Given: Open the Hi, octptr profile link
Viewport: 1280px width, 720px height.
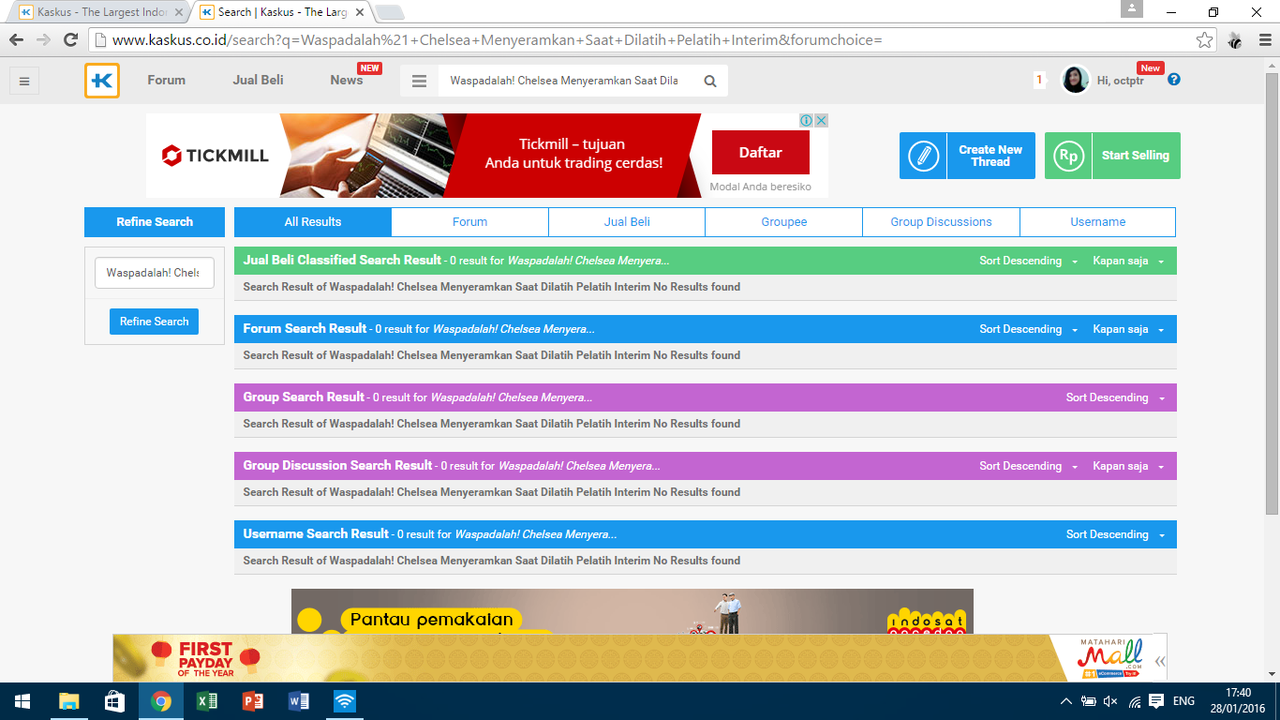Looking at the screenshot, I should point(1120,81).
